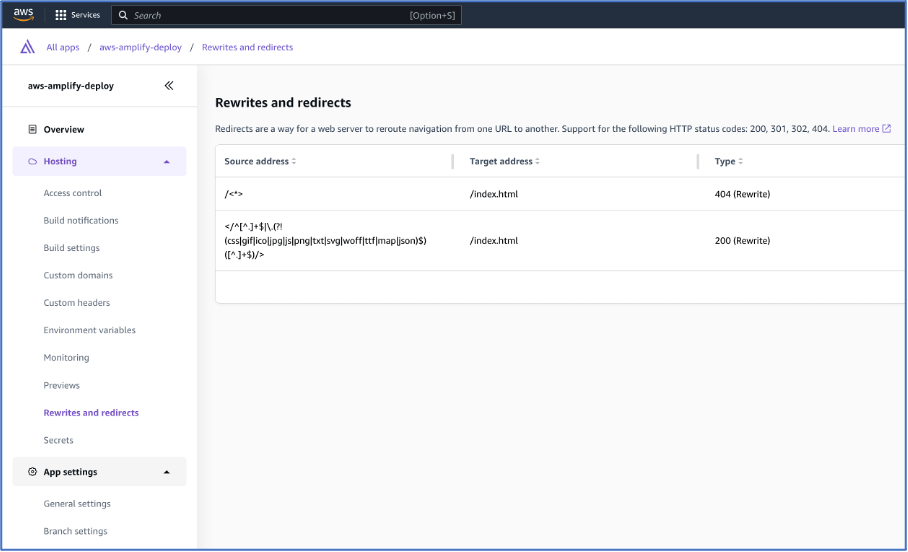Collapse the Hosting section arrow
Viewport: 908px width, 552px height.
coord(167,162)
